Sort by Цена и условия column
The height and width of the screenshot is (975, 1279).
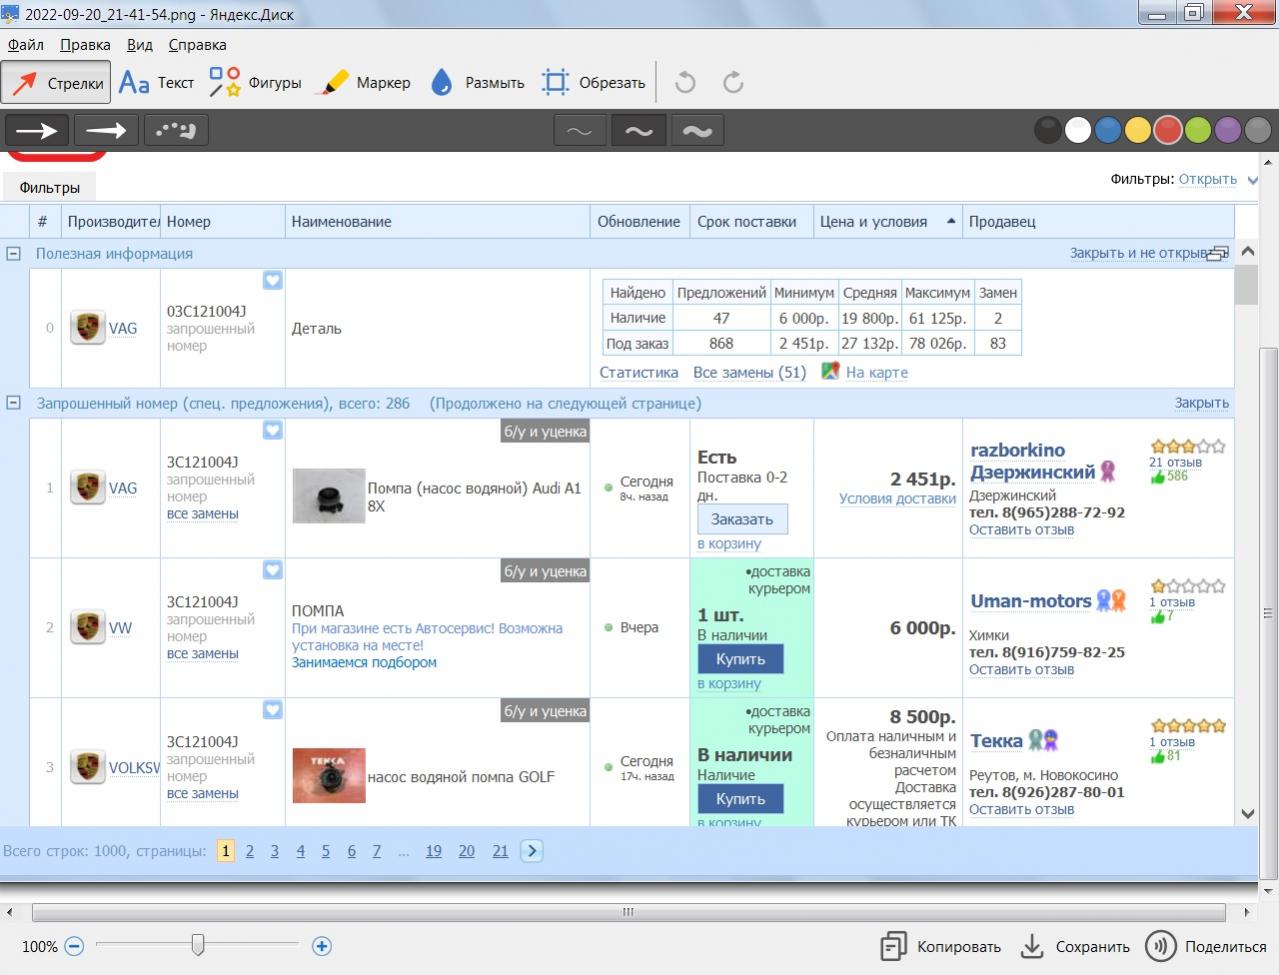(887, 222)
